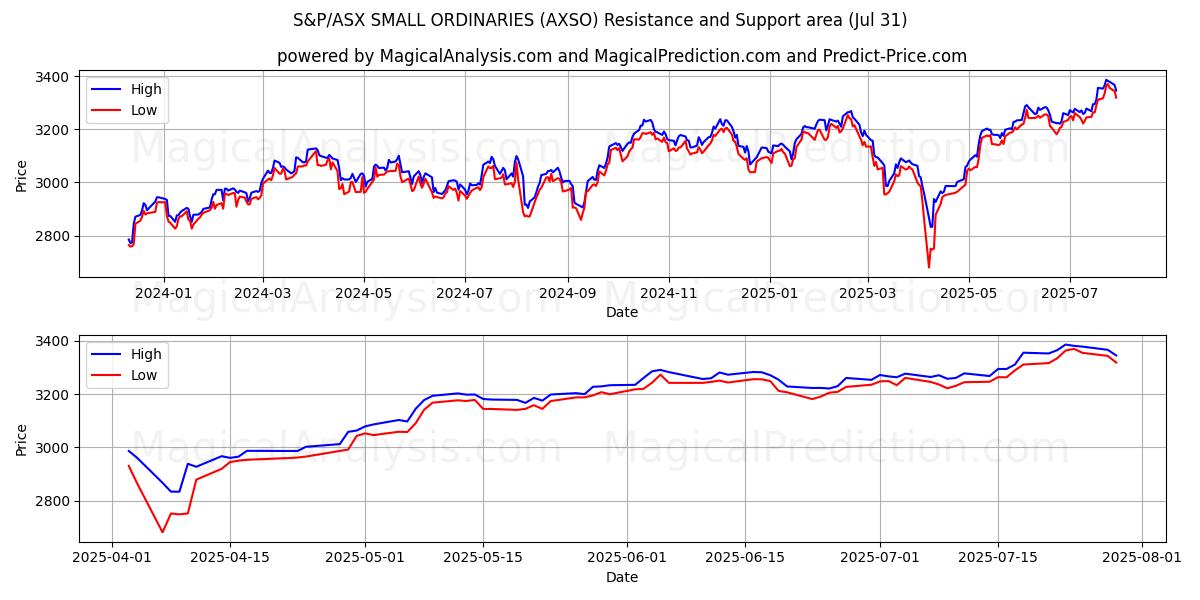1200x600 pixels.
Task: Click the '2024-05' x-axis label
Action: (364, 294)
